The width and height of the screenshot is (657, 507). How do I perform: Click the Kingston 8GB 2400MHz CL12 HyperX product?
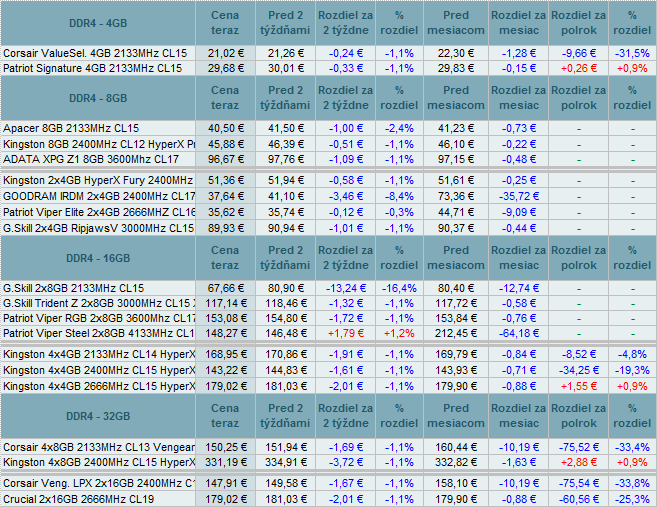point(99,144)
